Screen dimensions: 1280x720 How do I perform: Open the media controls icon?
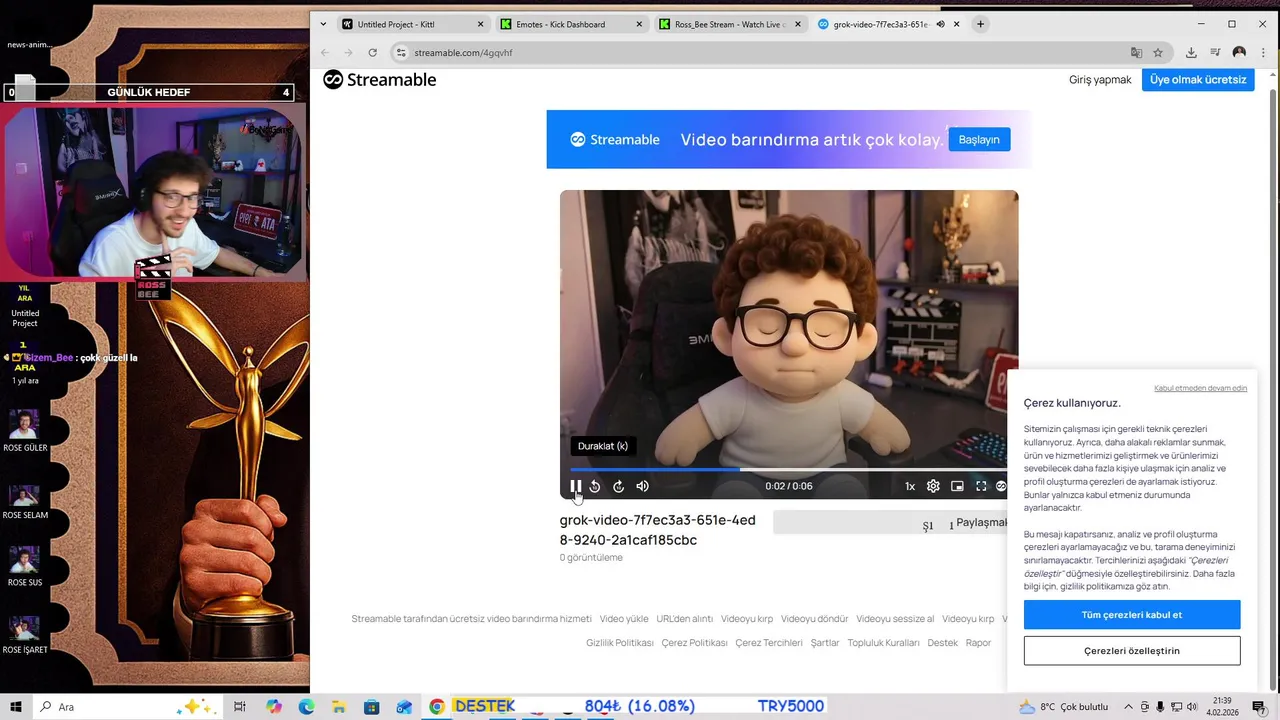(x=1215, y=52)
